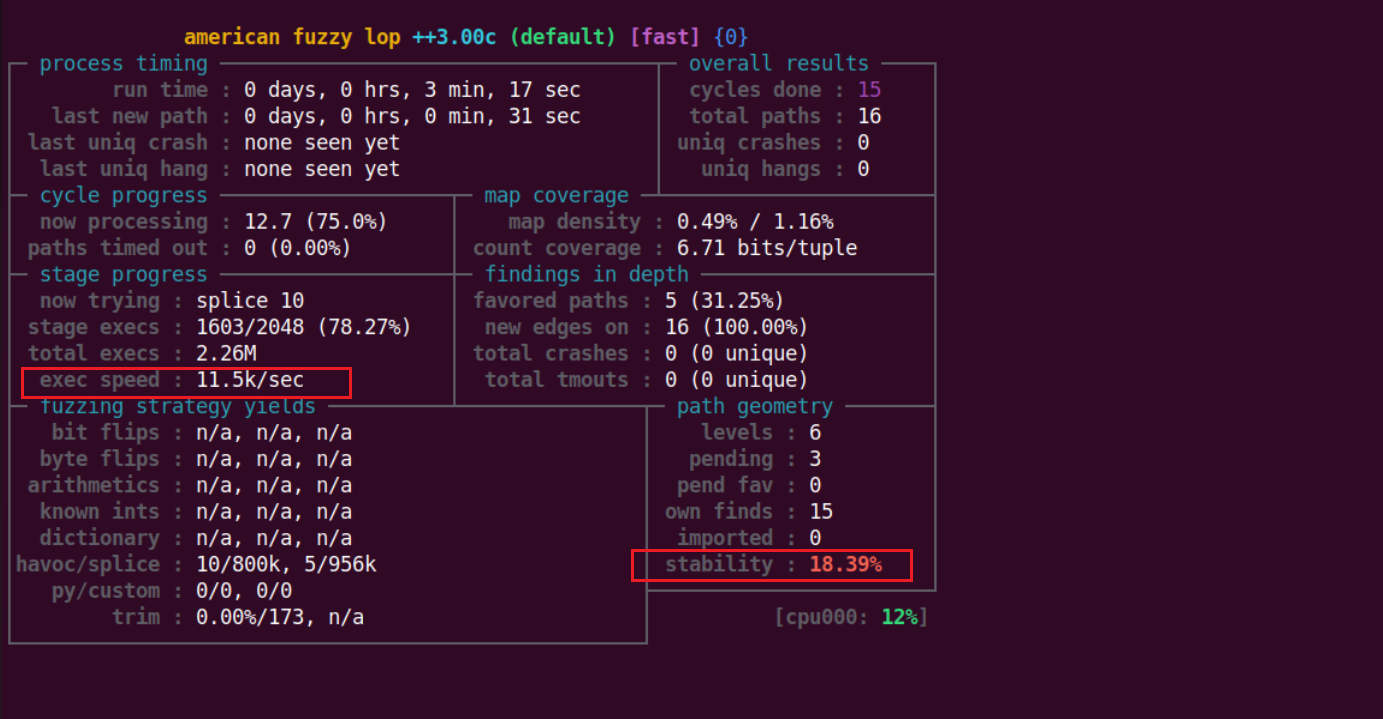Click the [fast] power schedule label
Viewport: 1383px width, 719px height.
666,37
